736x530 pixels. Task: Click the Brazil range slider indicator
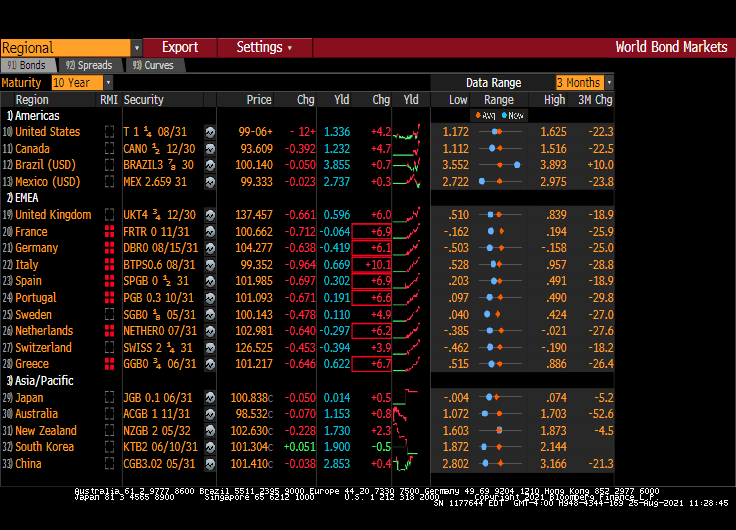(499, 165)
